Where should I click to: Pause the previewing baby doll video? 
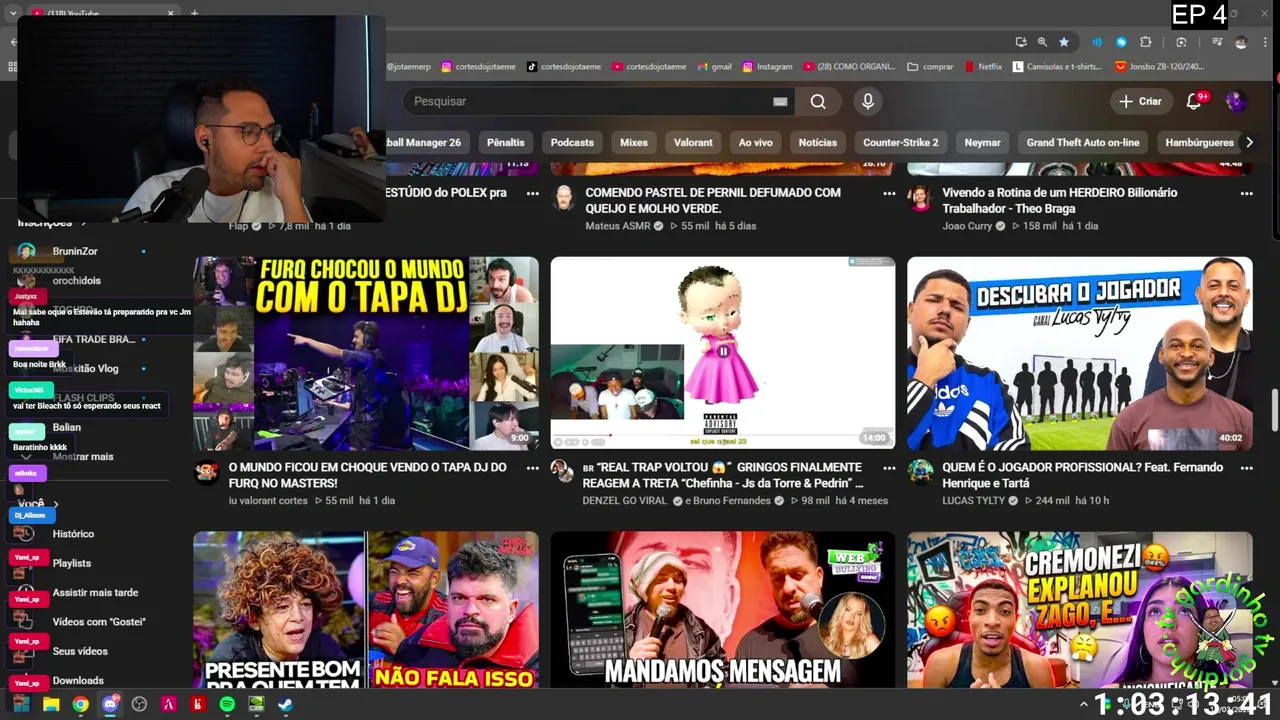pos(723,352)
